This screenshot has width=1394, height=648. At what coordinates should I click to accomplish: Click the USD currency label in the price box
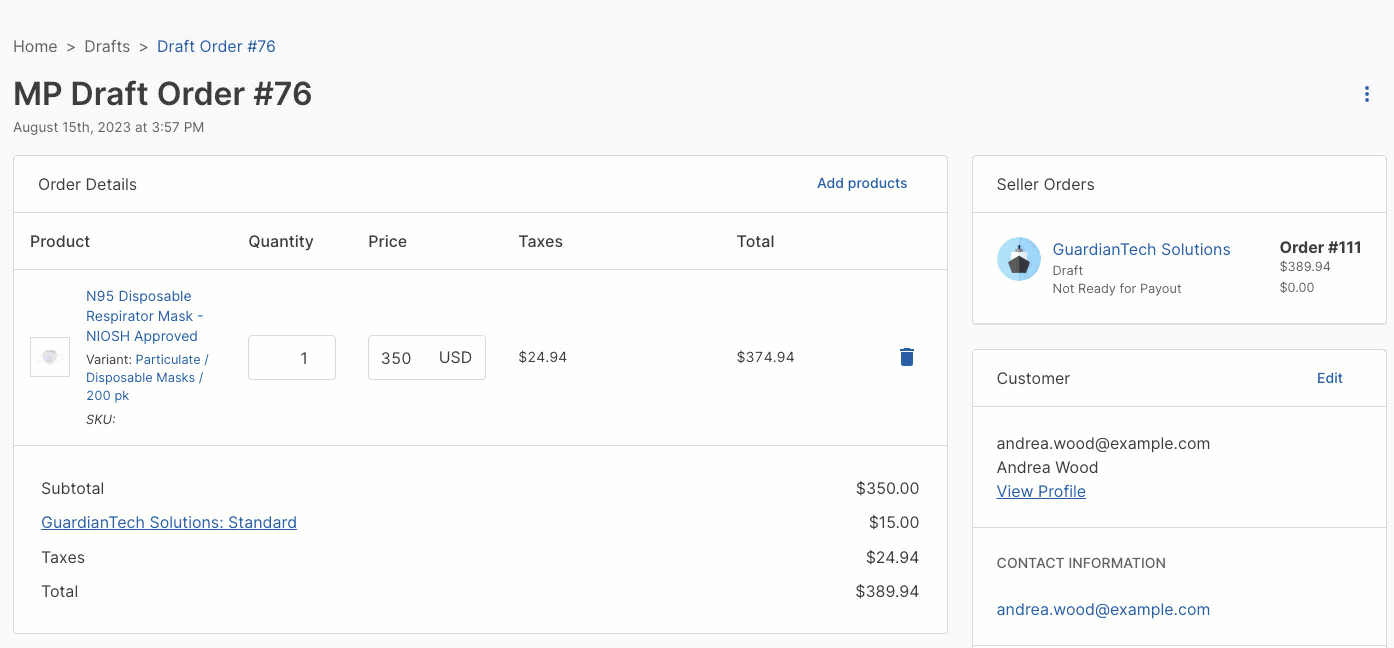pos(455,358)
